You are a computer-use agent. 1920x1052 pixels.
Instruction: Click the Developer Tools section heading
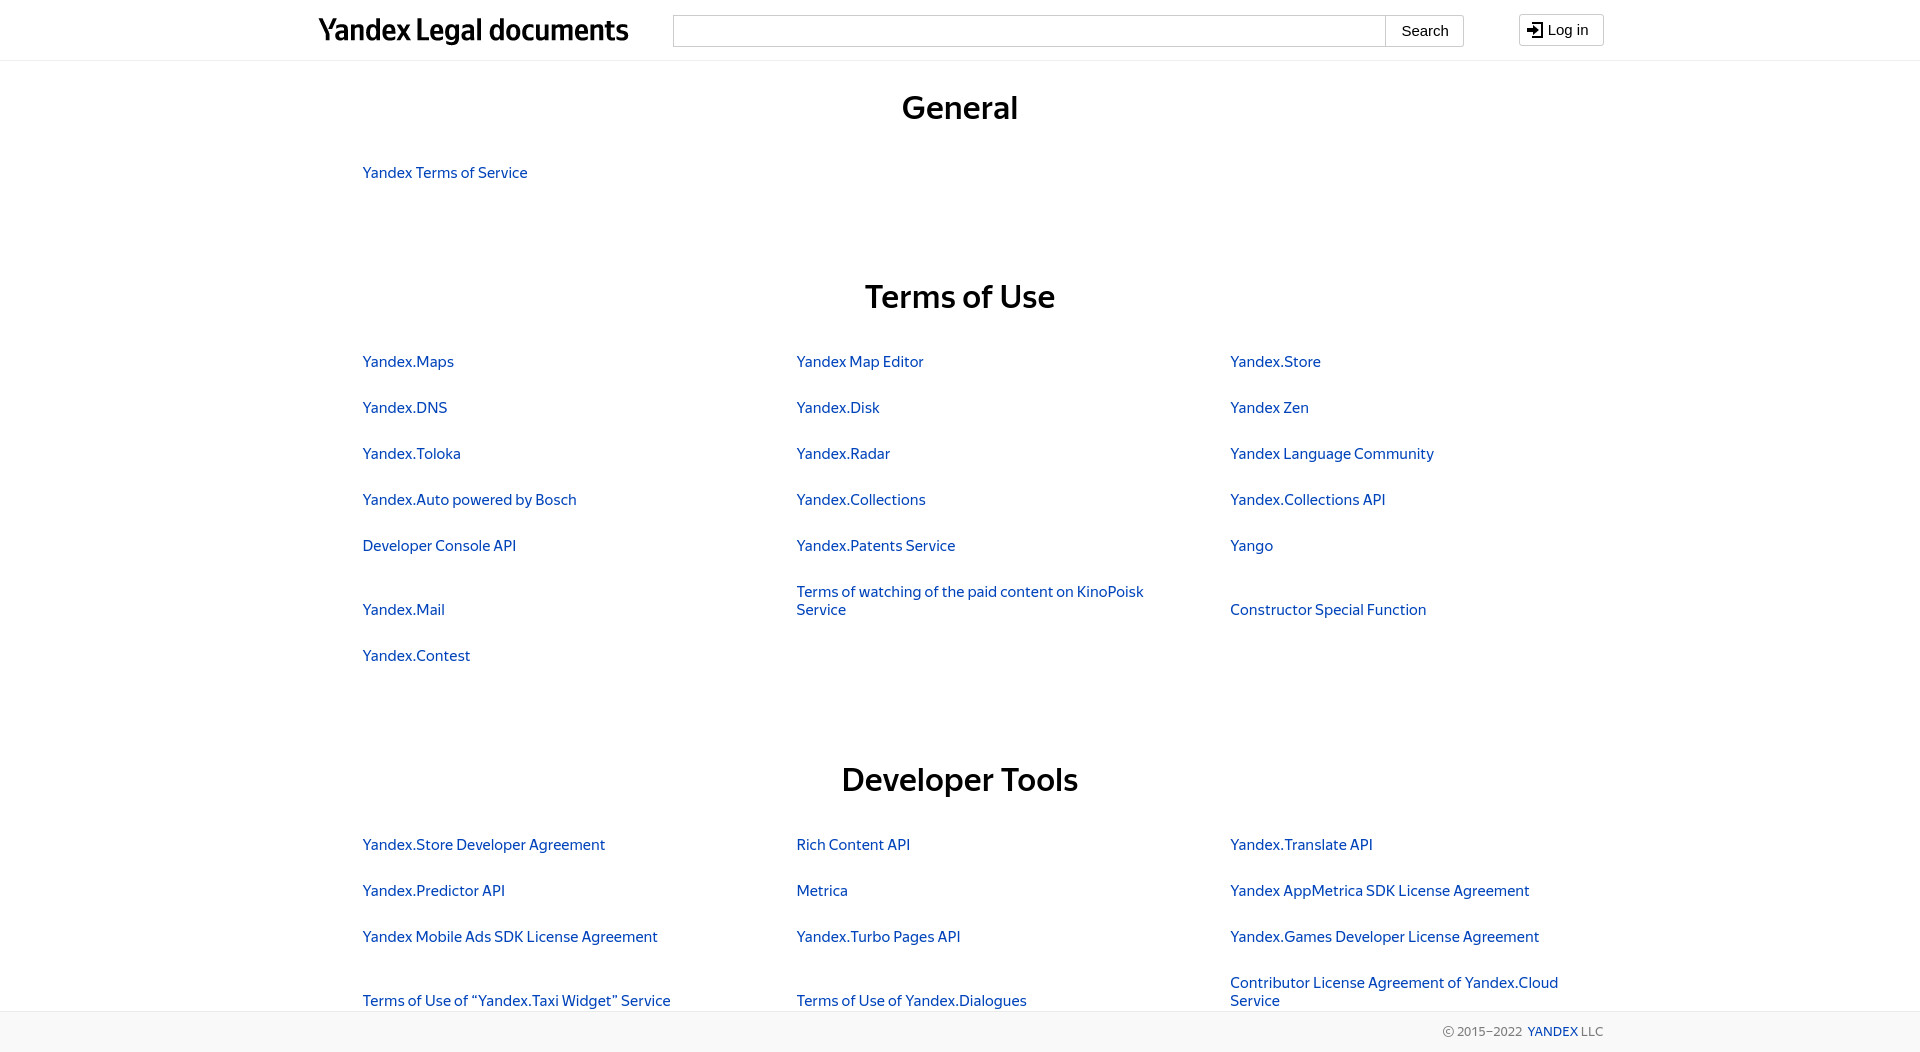[x=960, y=780]
